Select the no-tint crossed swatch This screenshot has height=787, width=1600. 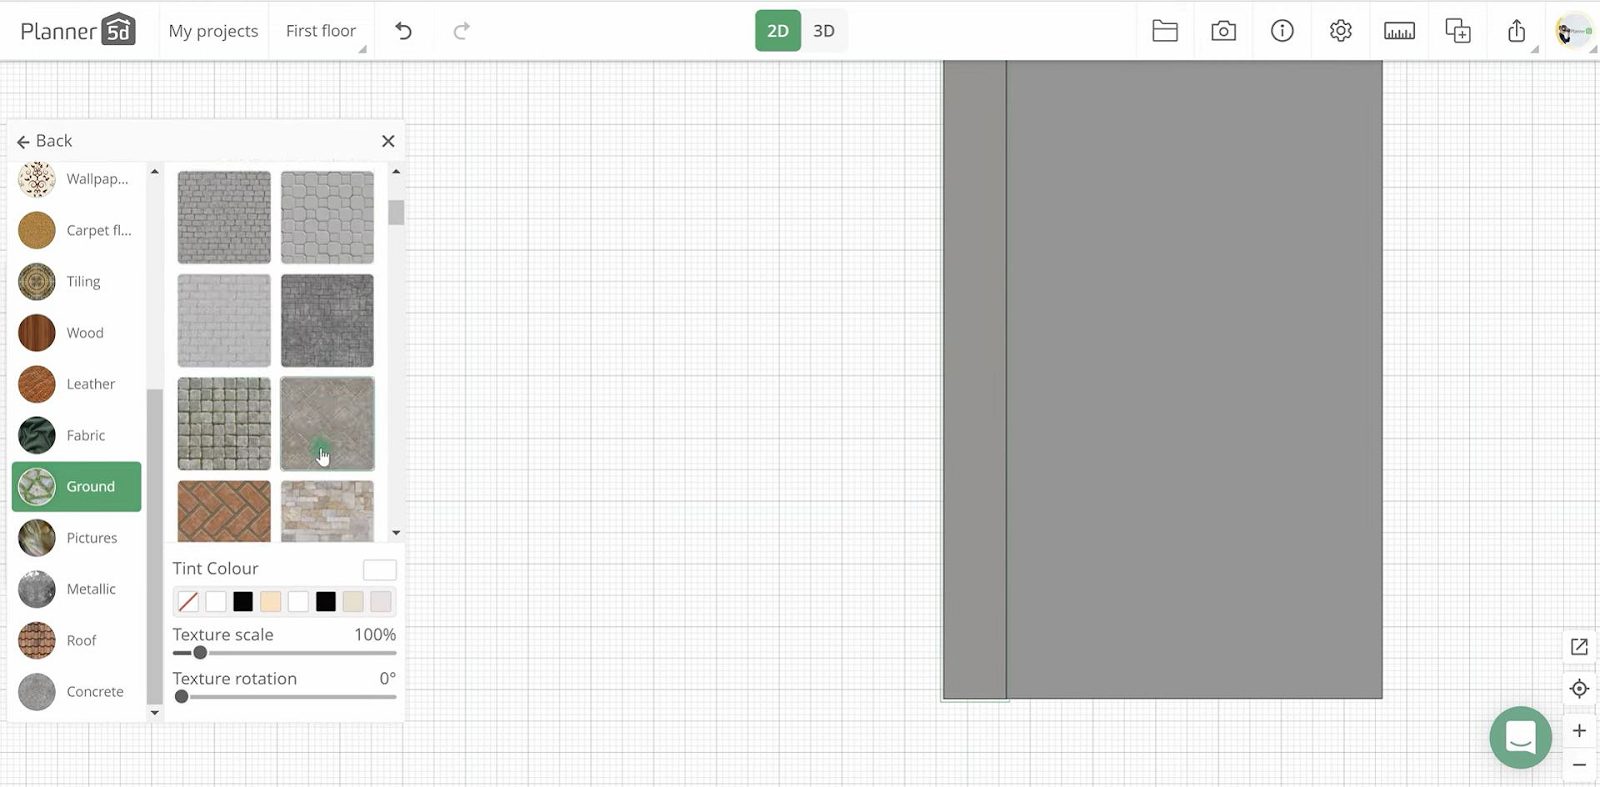pos(188,602)
